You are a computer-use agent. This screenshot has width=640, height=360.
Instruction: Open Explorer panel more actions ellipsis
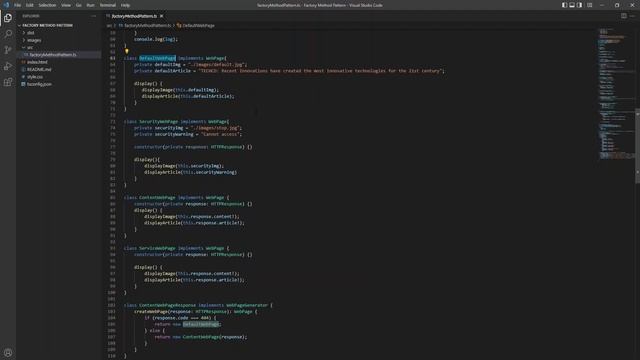tap(94, 16)
